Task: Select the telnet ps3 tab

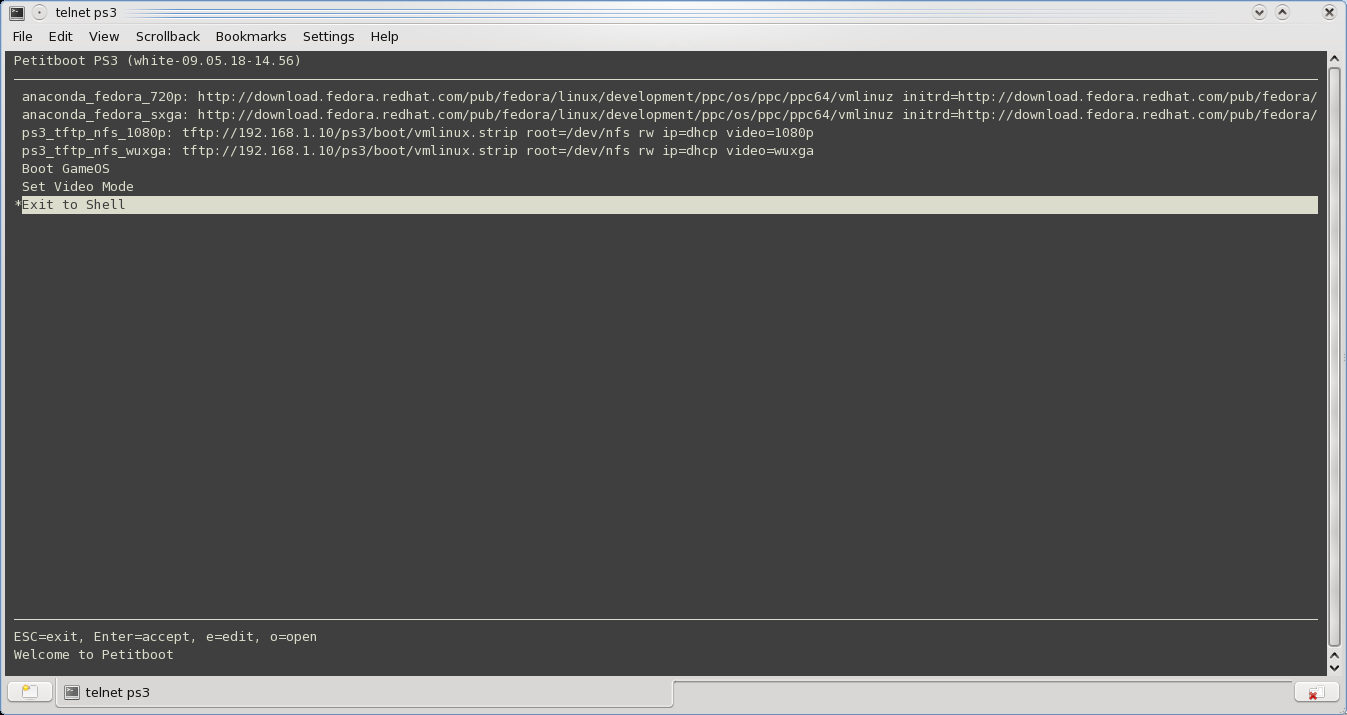Action: point(117,692)
